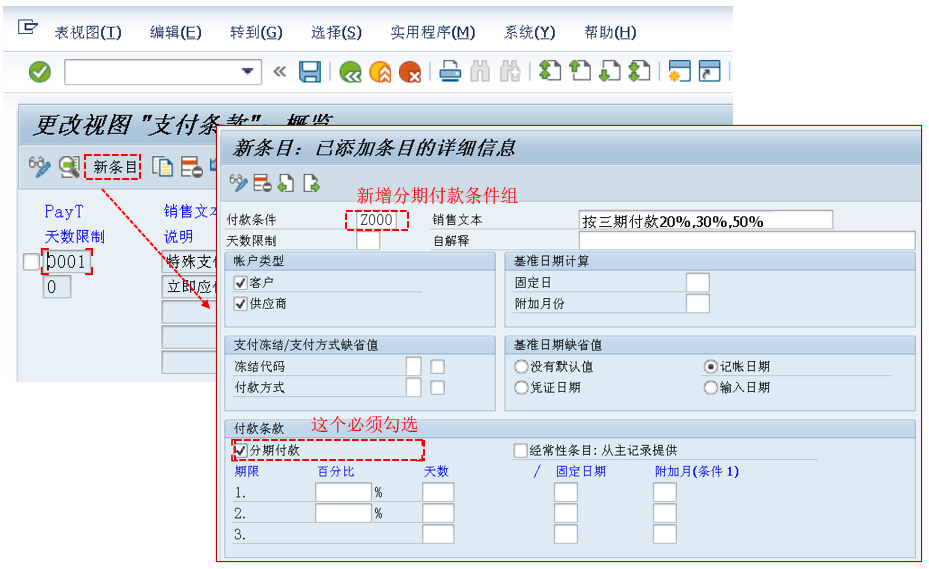Click the 附加月份 input field
Screen dimensions: 929x569
[x=697, y=303]
